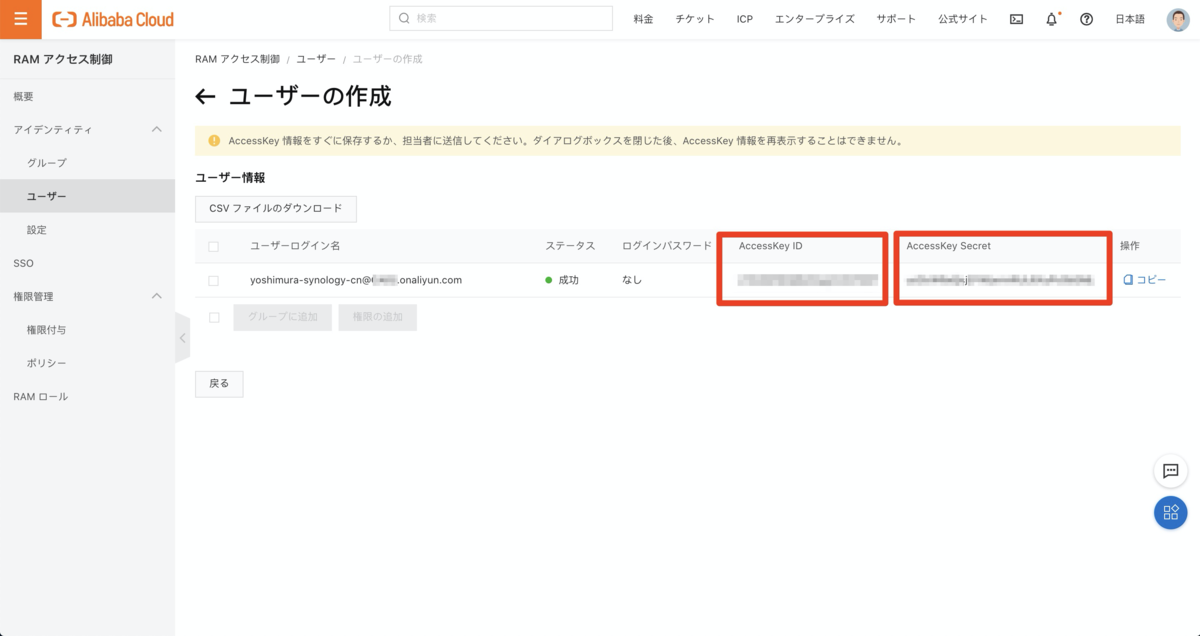The height and width of the screenshot is (636, 1200).
Task: Open the chat feedback floating button
Action: 1170,471
